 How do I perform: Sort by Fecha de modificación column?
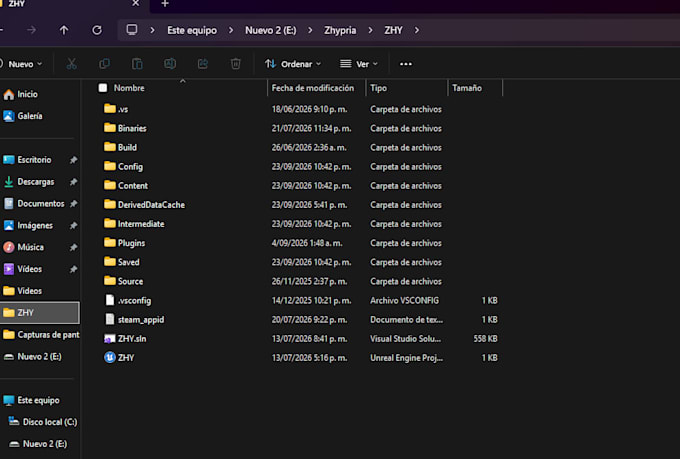coord(313,88)
